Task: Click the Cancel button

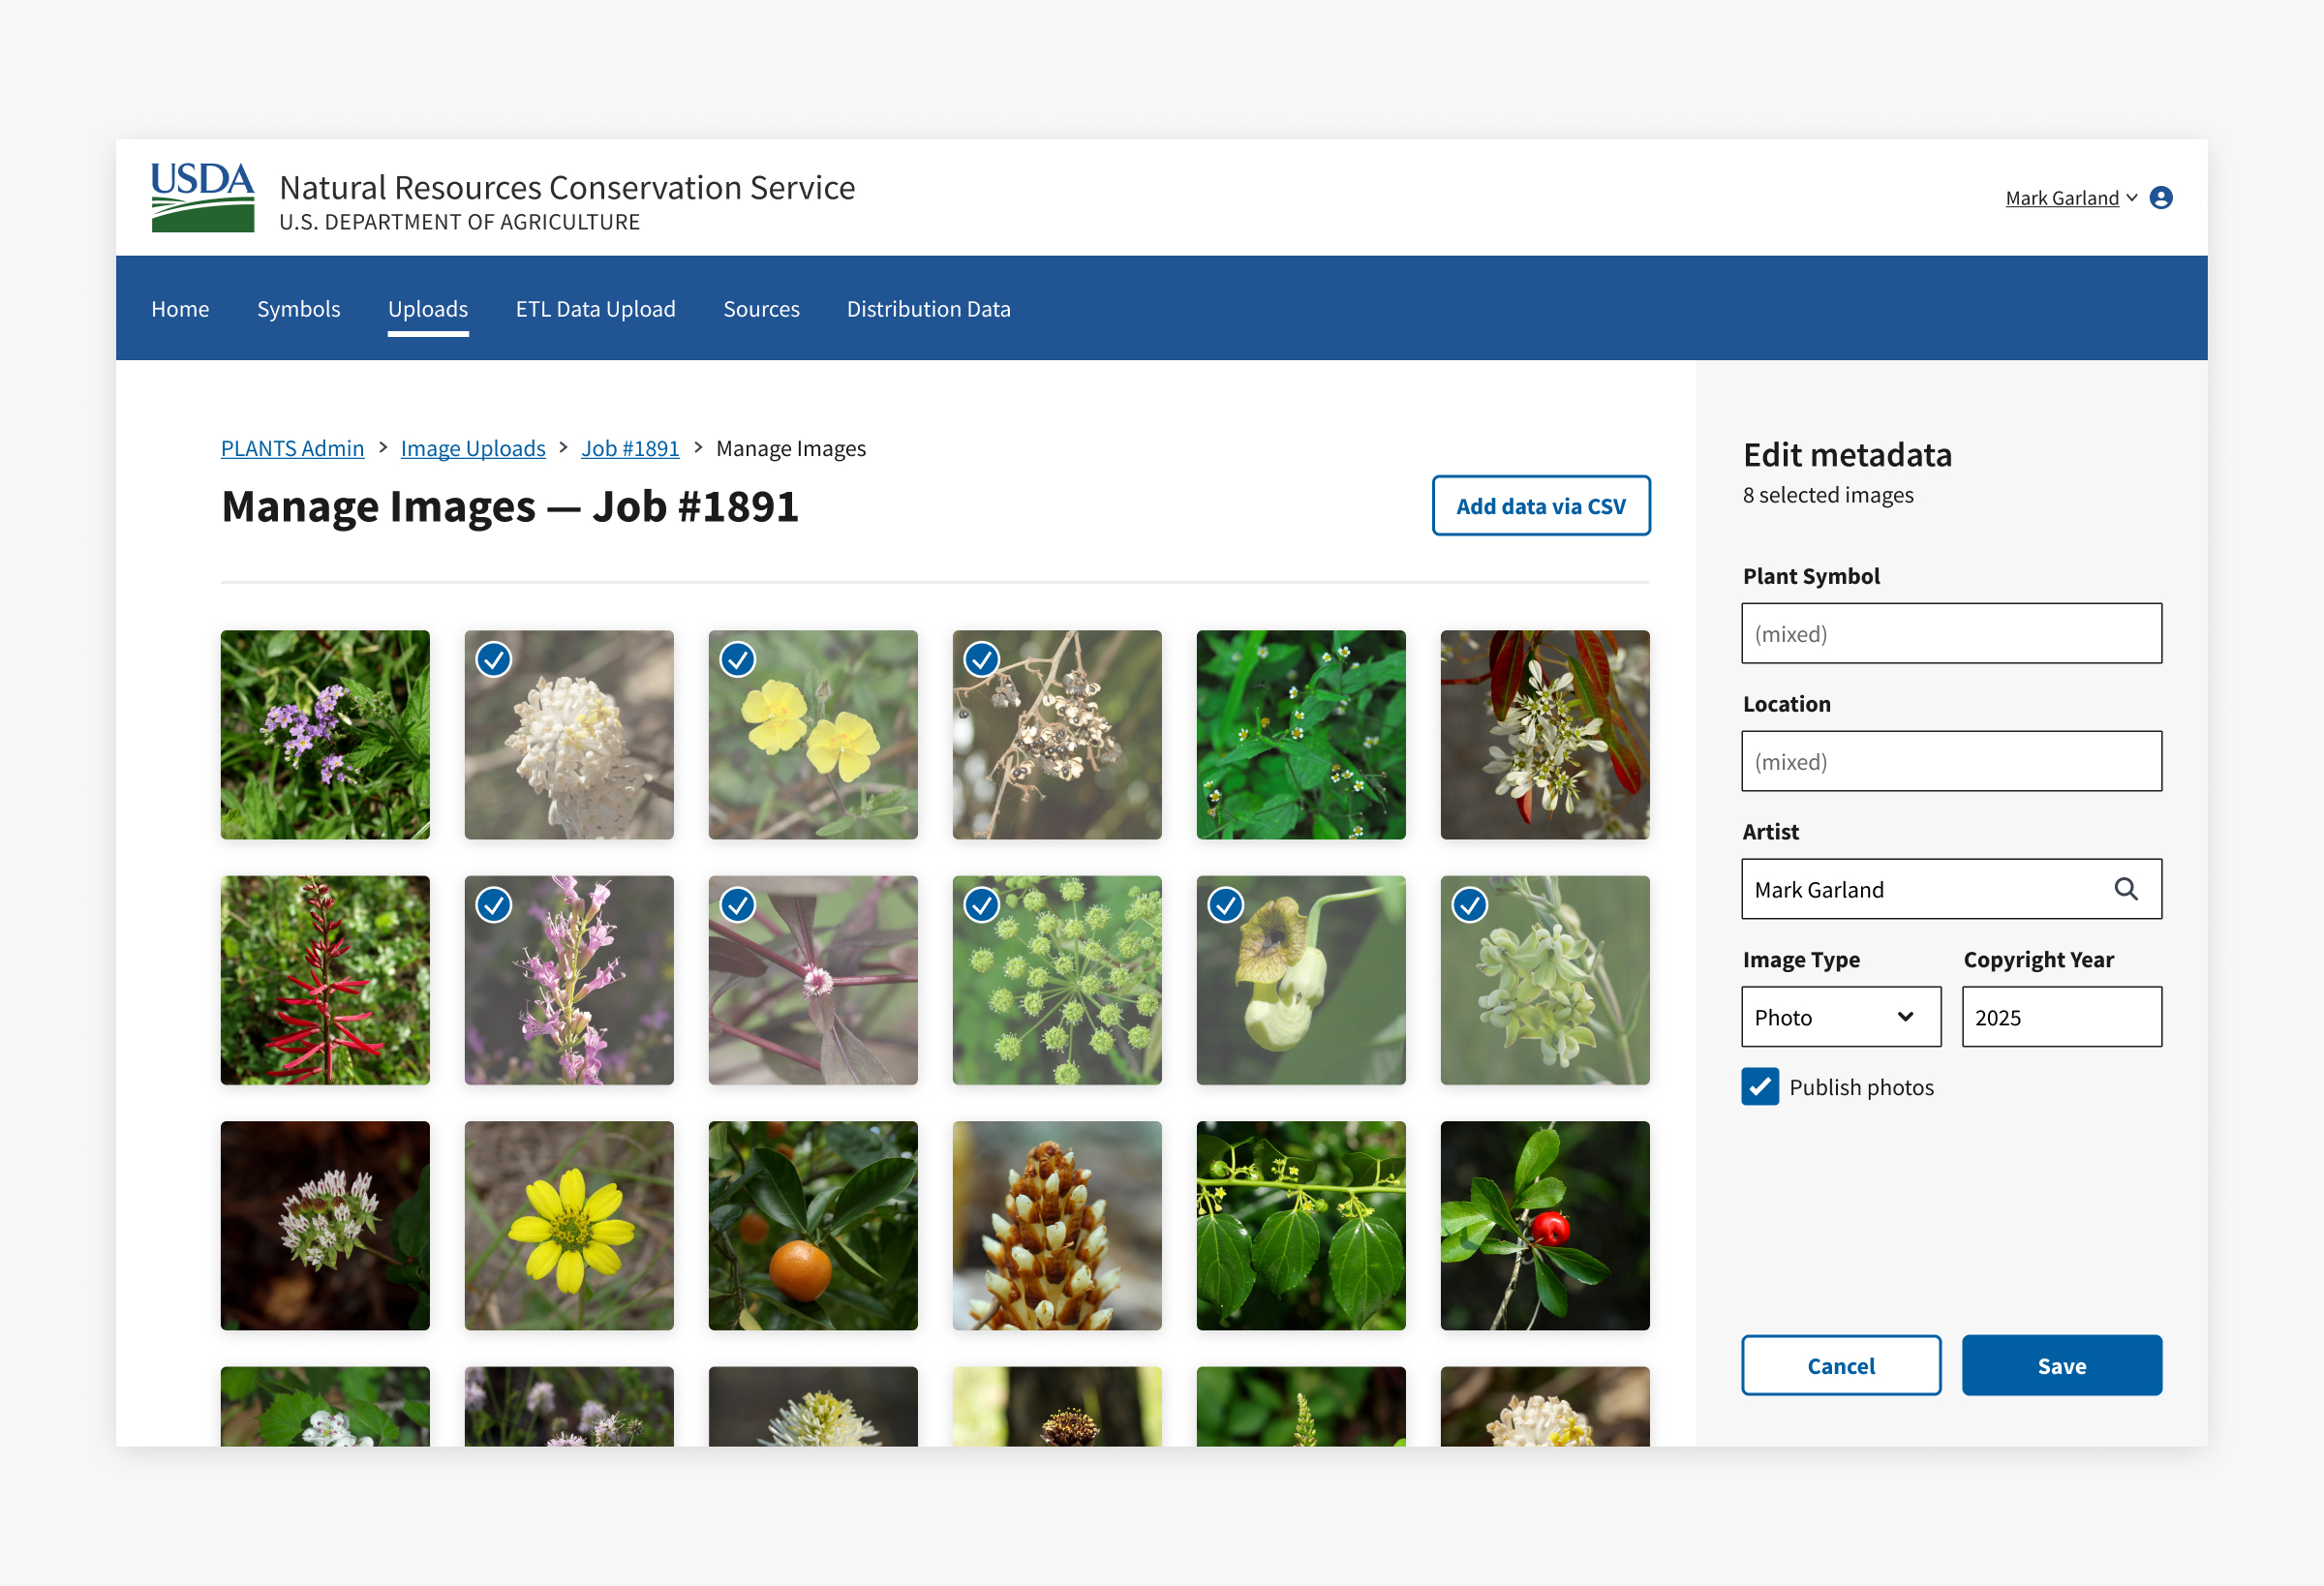Action: (x=1840, y=1365)
